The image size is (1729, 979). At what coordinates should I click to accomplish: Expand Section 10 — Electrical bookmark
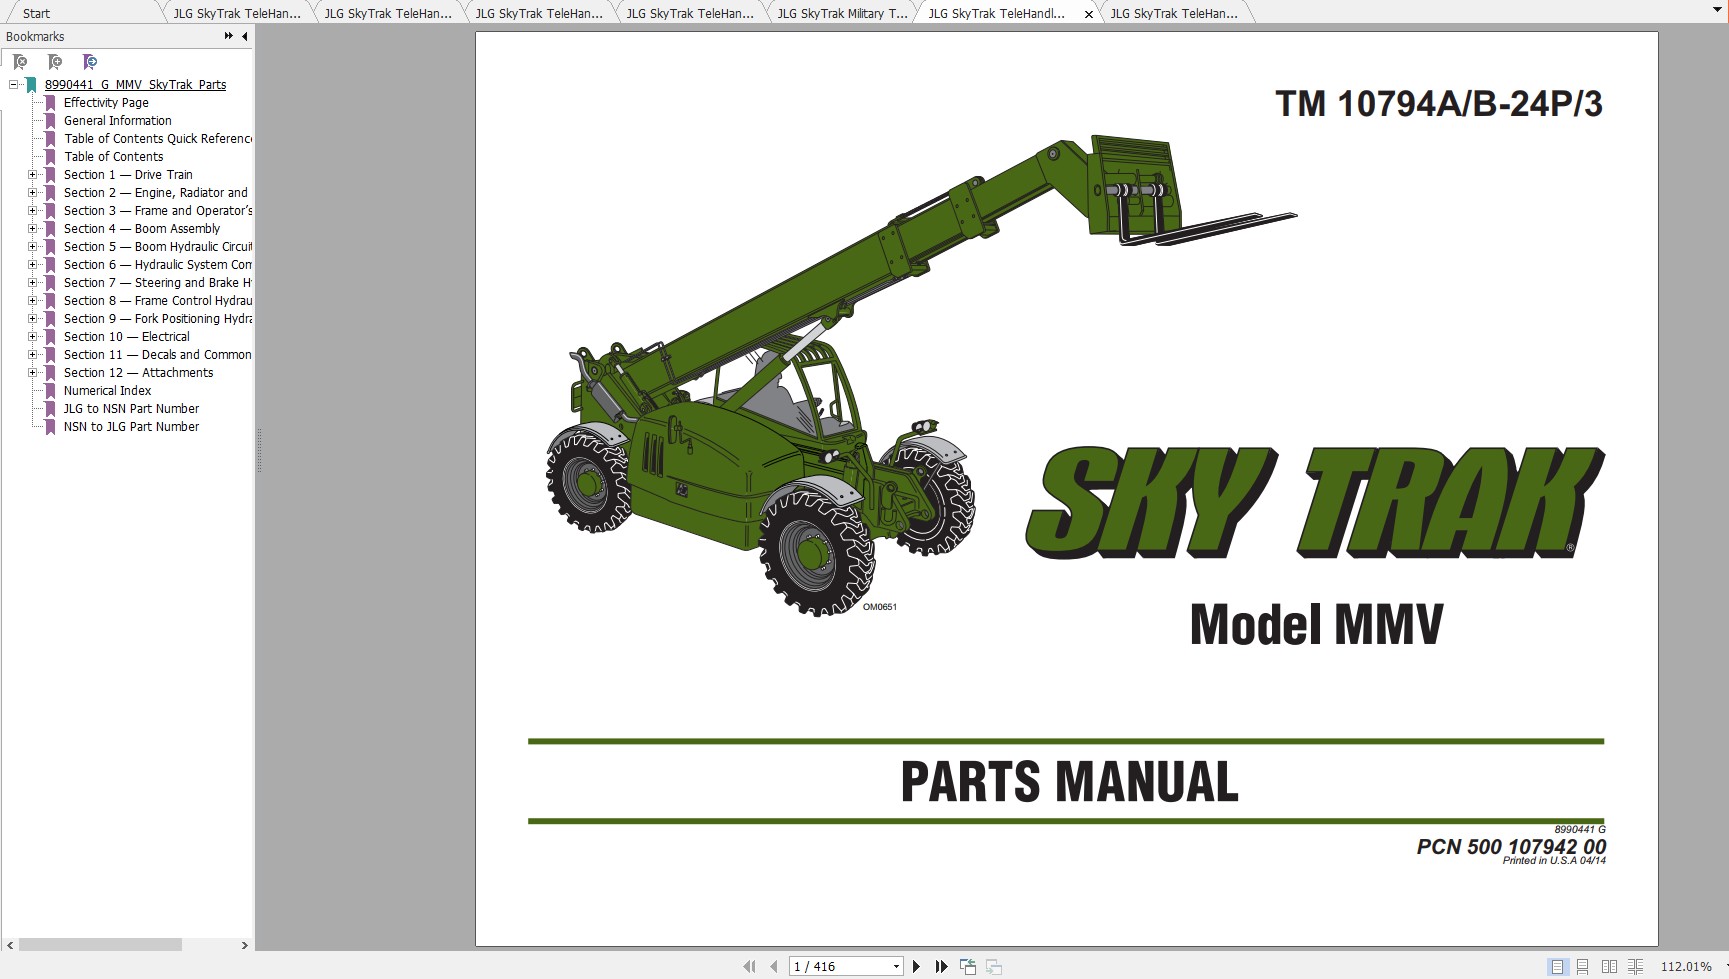pyautogui.click(x=32, y=336)
